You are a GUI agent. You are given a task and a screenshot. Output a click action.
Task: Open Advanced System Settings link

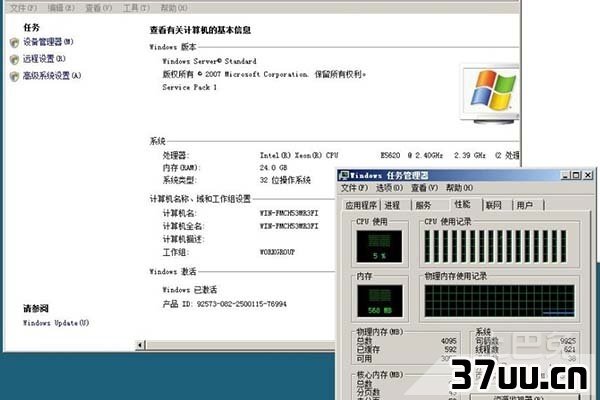tap(52, 75)
